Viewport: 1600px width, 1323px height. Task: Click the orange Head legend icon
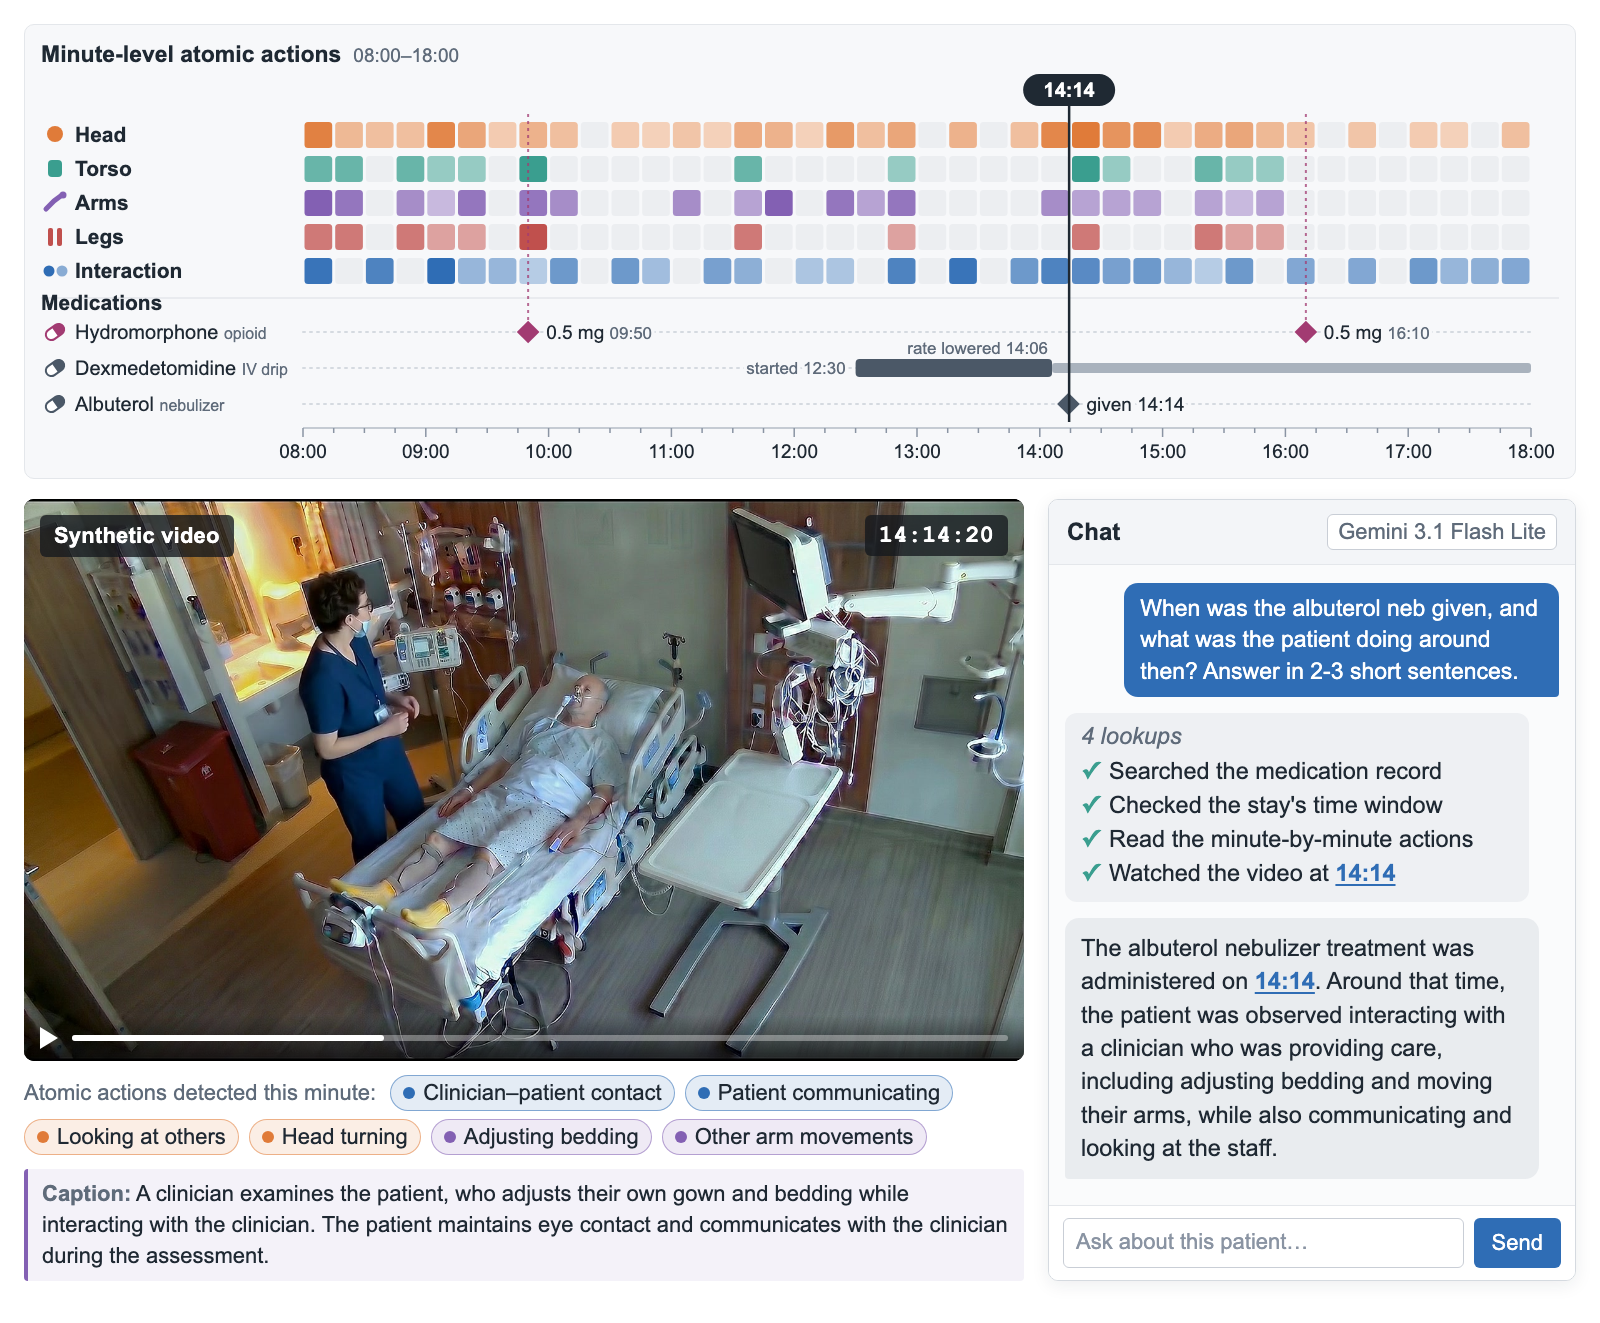tap(55, 134)
